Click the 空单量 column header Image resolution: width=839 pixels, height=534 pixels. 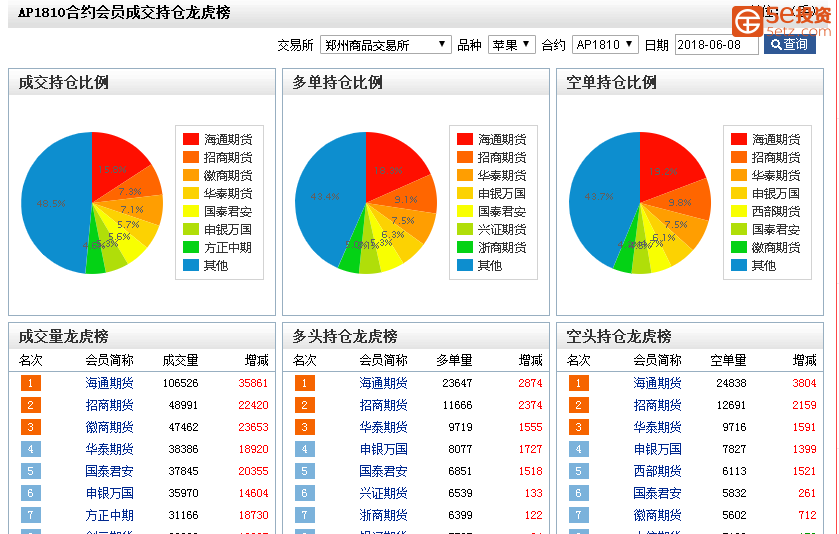click(x=728, y=360)
